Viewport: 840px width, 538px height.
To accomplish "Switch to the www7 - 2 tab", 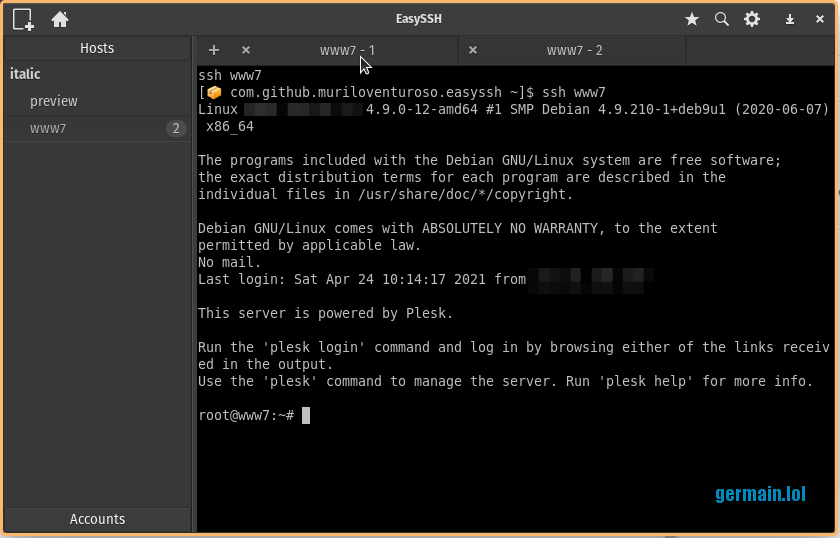I will pos(574,50).
